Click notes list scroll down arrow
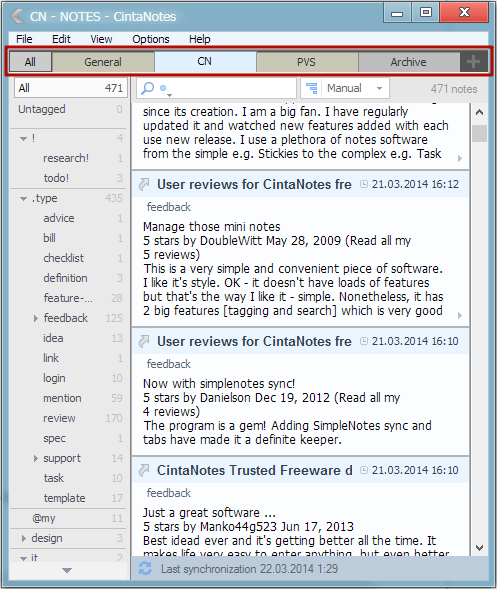 (x=479, y=548)
